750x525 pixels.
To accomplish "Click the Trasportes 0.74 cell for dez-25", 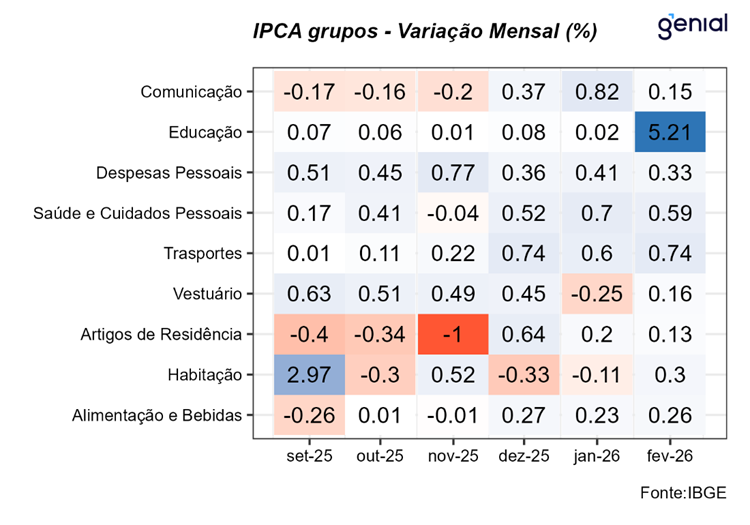I will (x=524, y=253).
